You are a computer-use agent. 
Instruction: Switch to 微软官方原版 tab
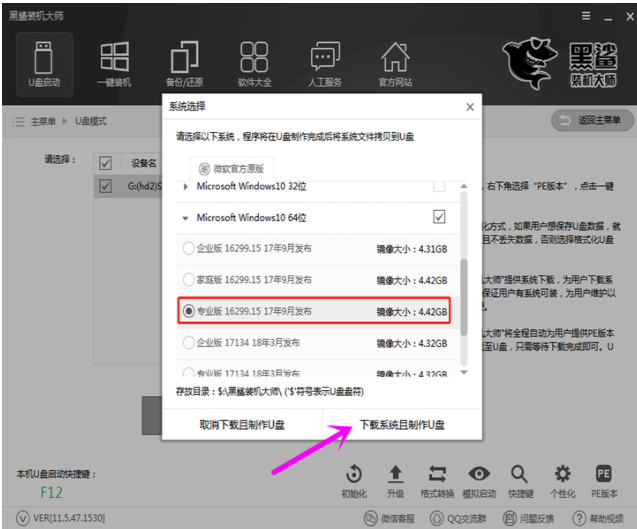pos(232,169)
